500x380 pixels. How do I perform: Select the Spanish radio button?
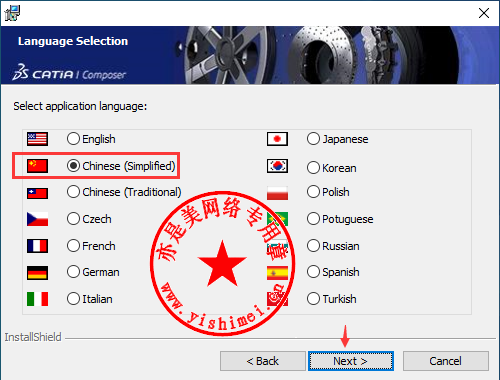[313, 272]
